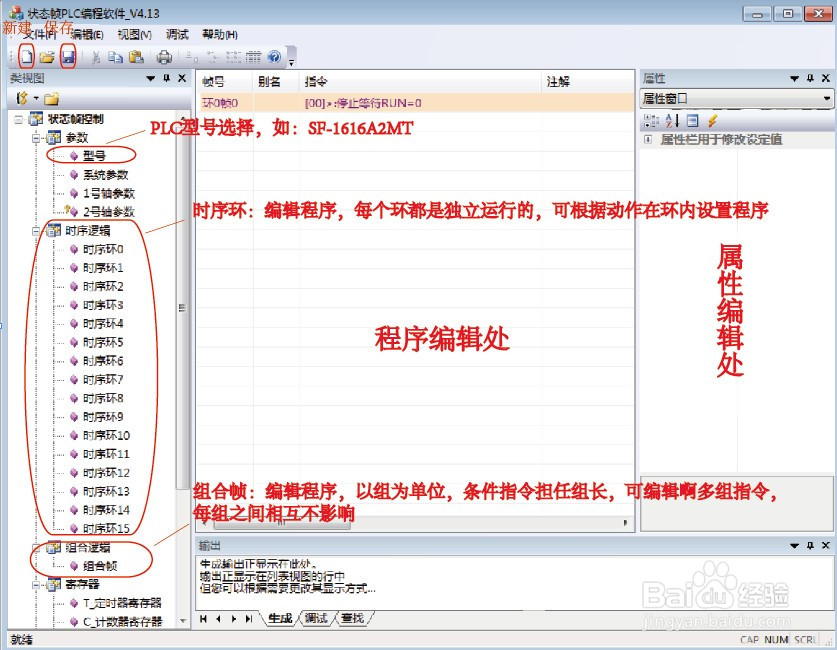Click the New file toolbar icon

(27, 56)
